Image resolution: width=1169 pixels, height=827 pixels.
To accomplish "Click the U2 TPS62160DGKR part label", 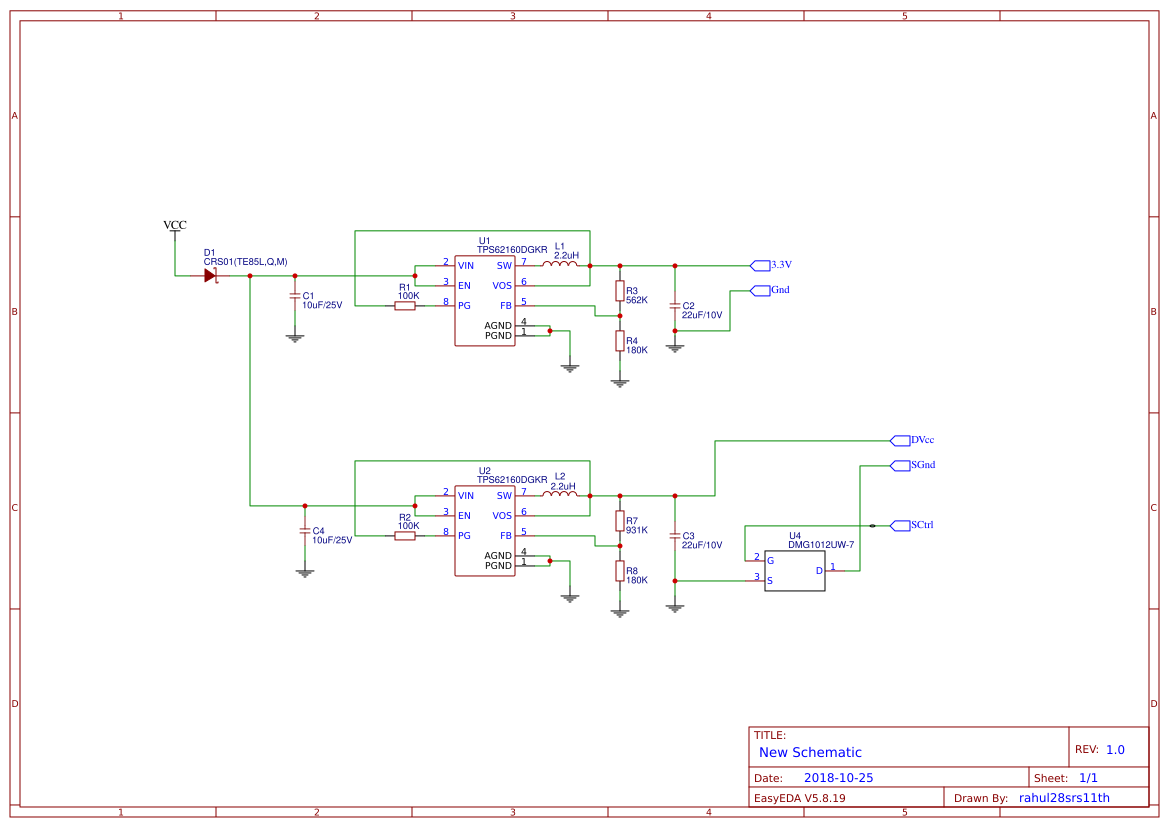I will (x=512, y=480).
